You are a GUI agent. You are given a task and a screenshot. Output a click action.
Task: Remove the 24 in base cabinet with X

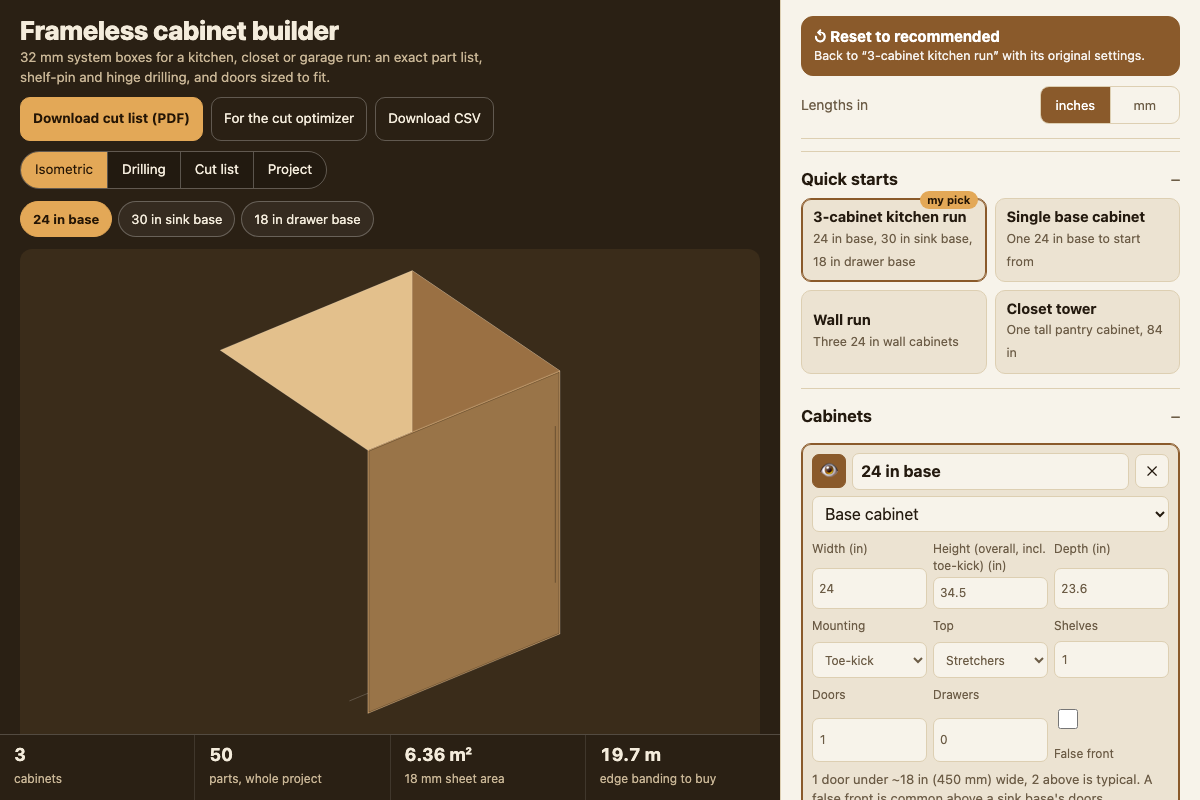click(x=1152, y=471)
